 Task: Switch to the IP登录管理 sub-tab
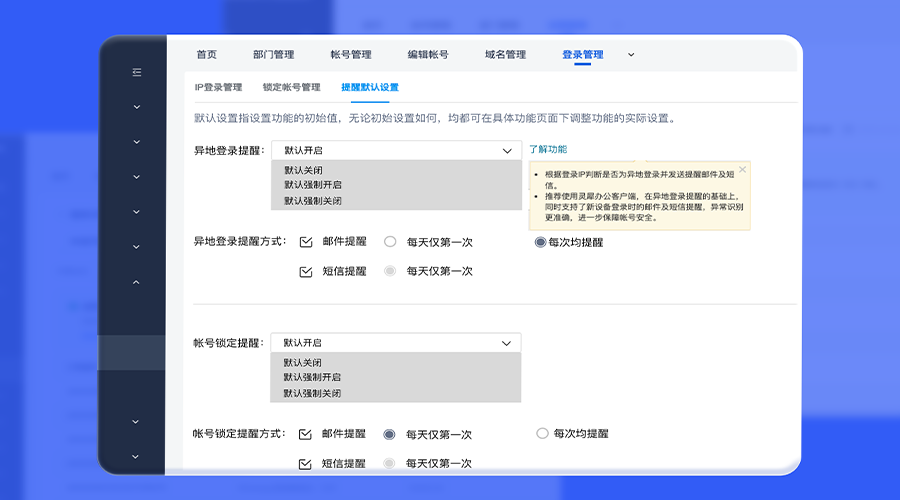tap(218, 88)
